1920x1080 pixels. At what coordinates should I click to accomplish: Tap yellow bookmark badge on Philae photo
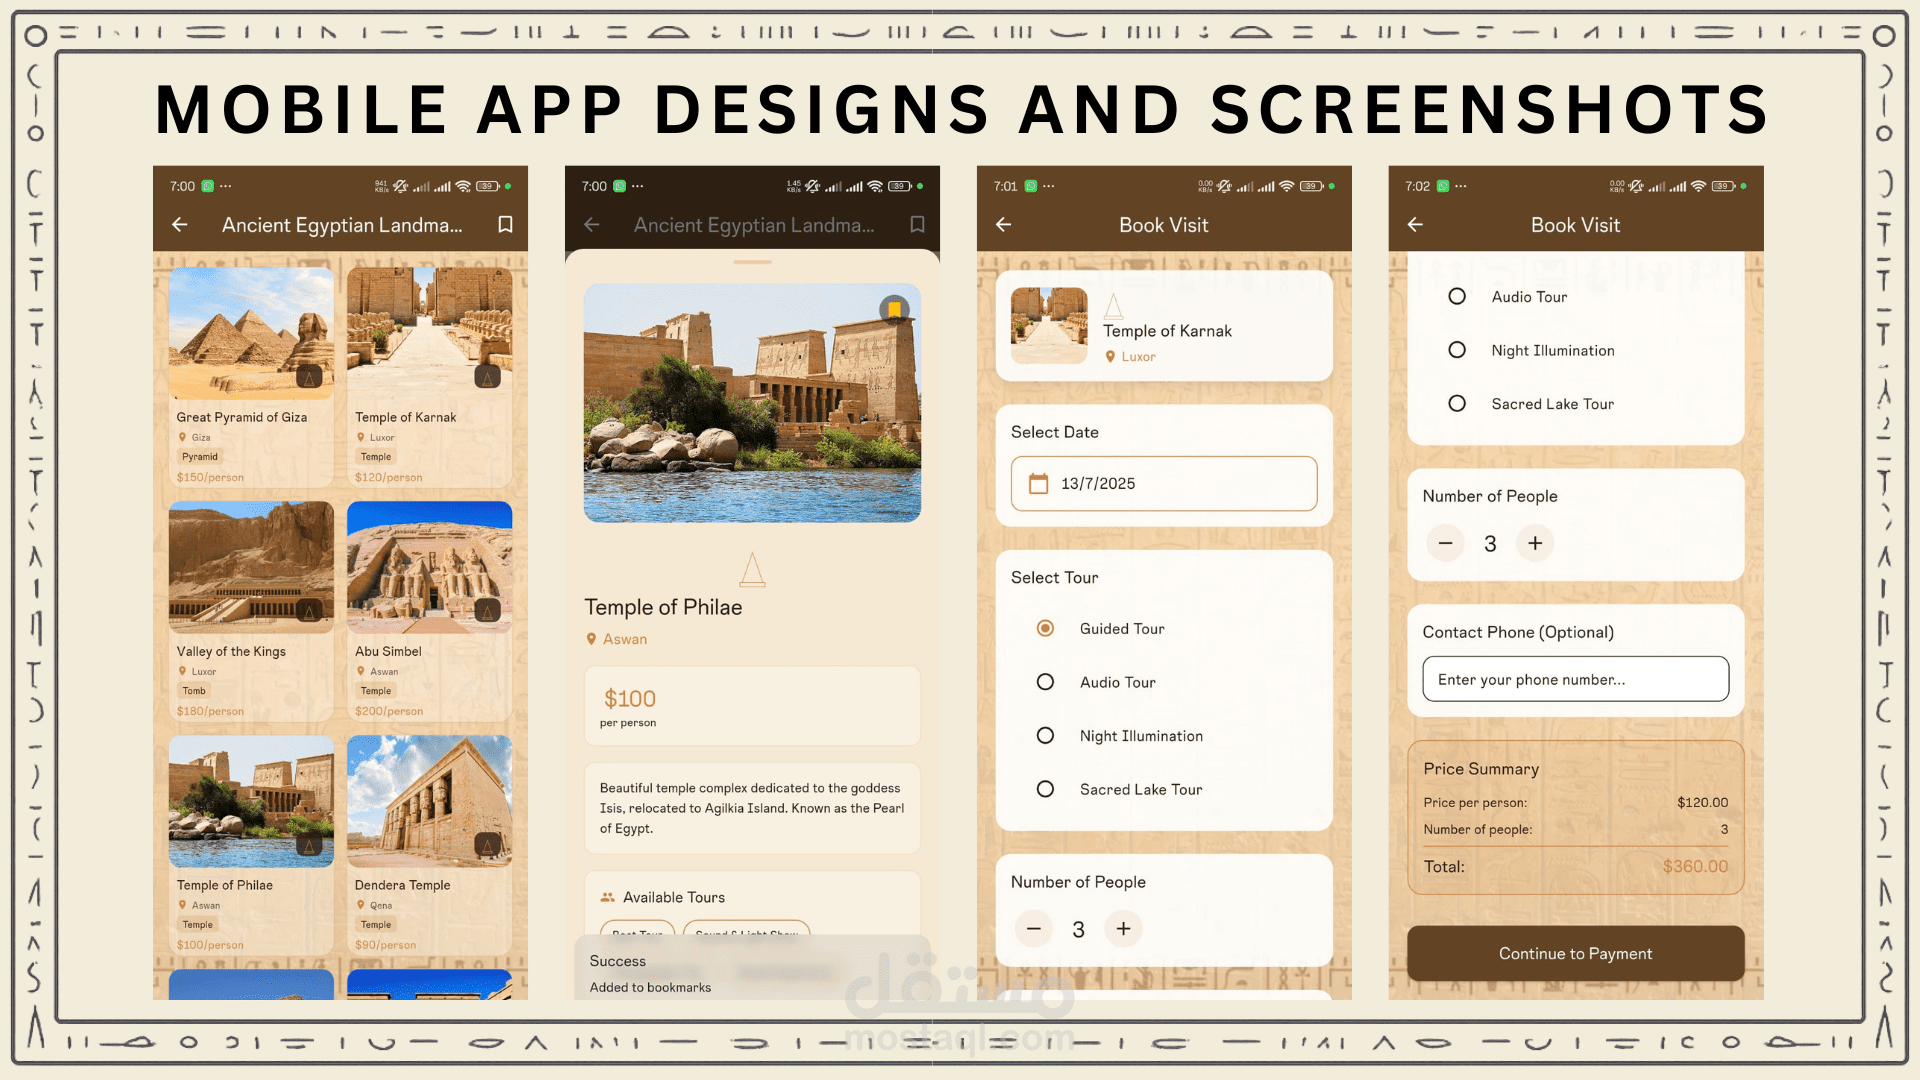click(895, 309)
